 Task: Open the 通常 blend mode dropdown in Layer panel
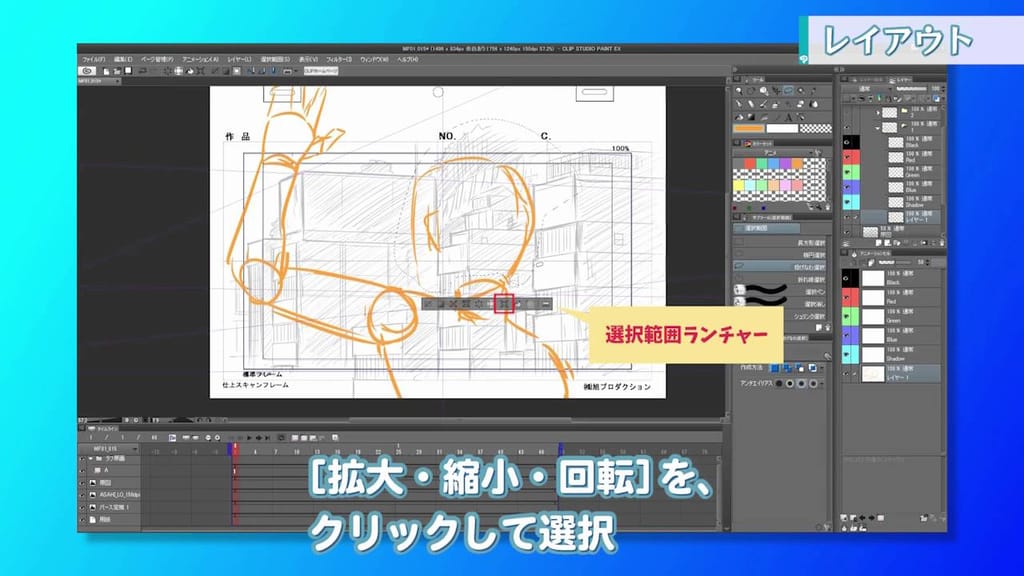pyautogui.click(x=866, y=88)
